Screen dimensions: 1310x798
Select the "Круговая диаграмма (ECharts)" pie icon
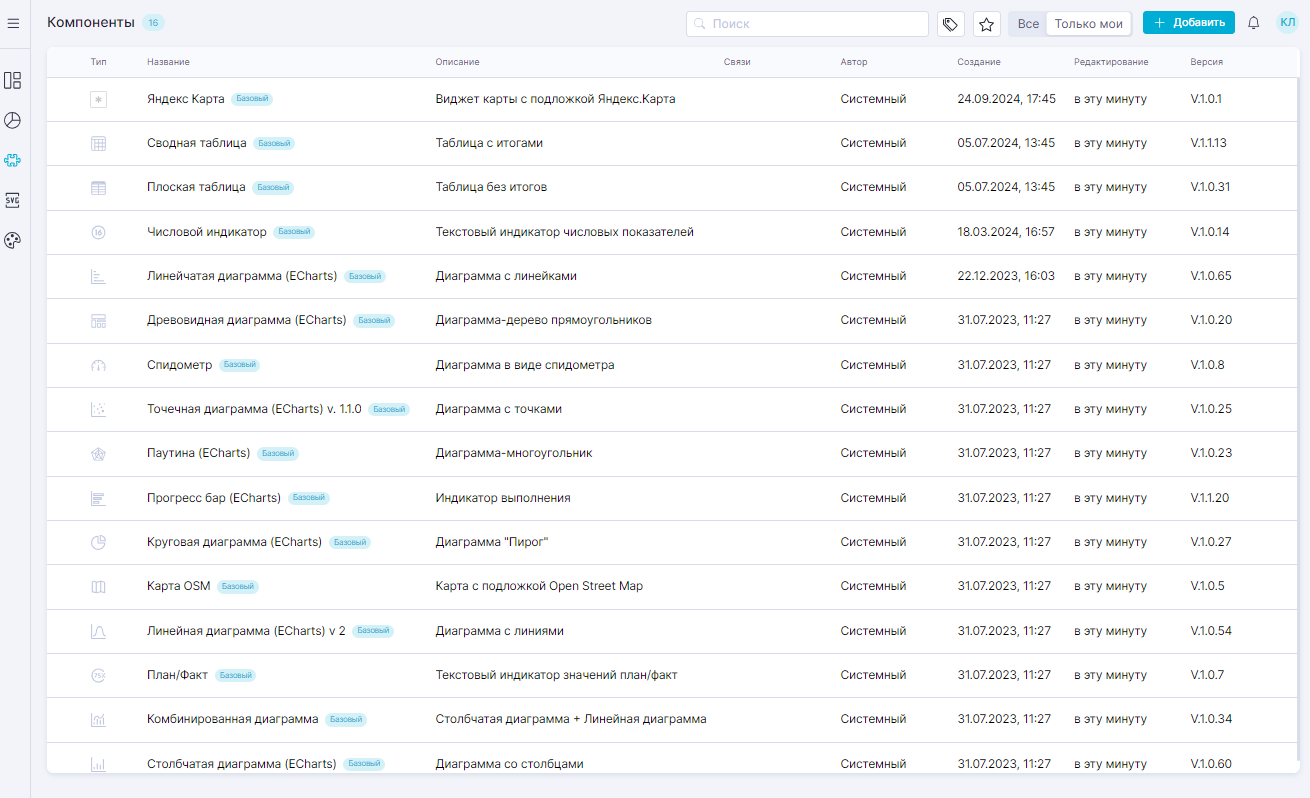tap(98, 542)
